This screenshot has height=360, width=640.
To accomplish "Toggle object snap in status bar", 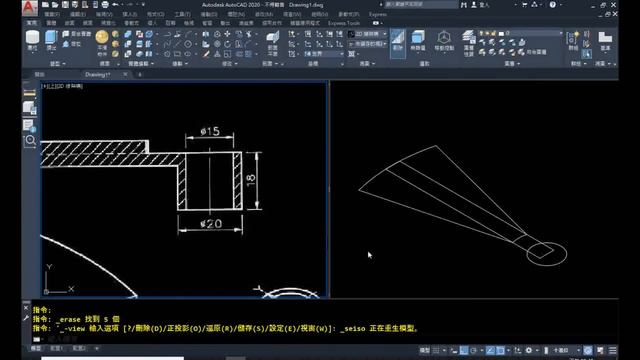I will click(x=500, y=350).
